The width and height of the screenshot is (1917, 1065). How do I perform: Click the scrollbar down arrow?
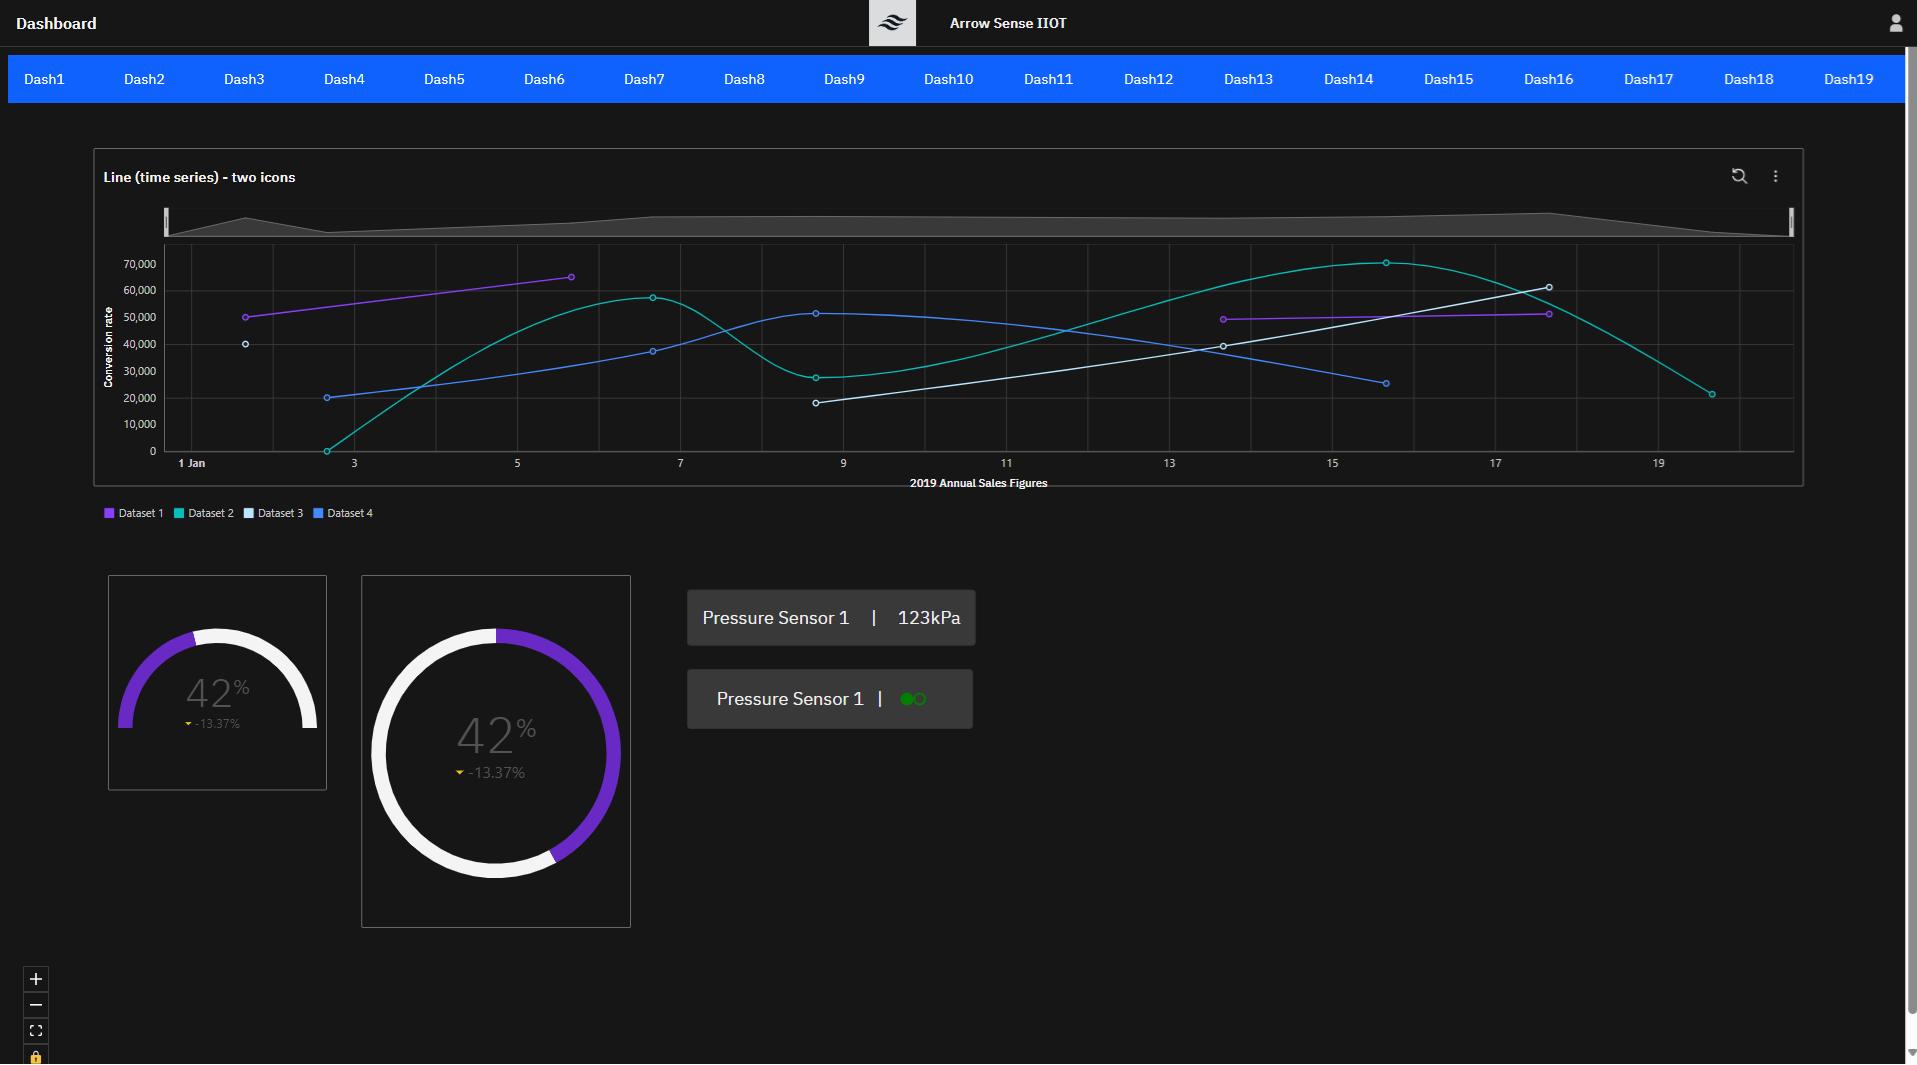pos(1911,1052)
